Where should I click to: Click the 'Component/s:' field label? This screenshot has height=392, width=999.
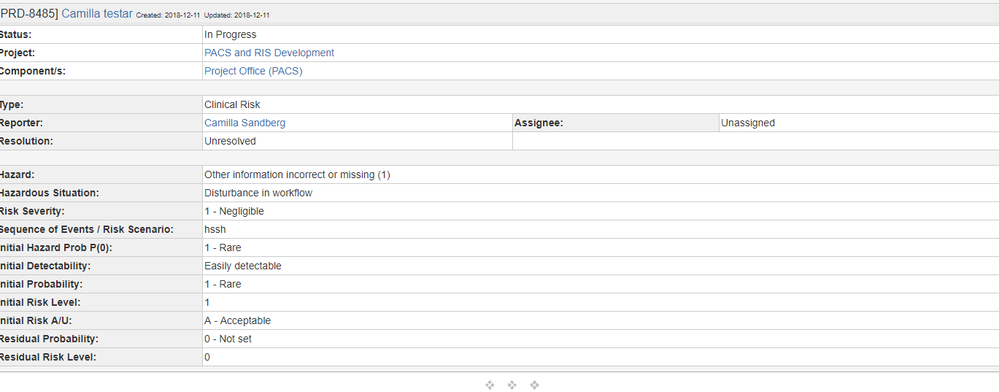pos(32,71)
